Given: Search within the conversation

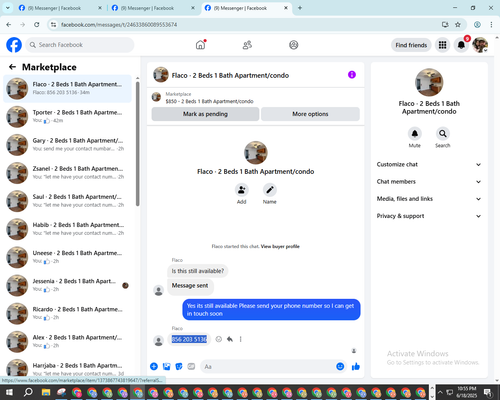Looking at the screenshot, I should pyautogui.click(x=443, y=134).
